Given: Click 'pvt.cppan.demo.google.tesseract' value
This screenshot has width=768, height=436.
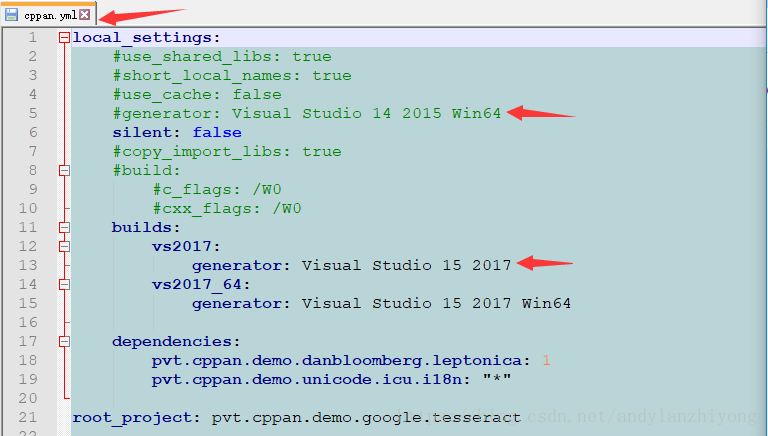Looking at the screenshot, I should tap(366, 417).
